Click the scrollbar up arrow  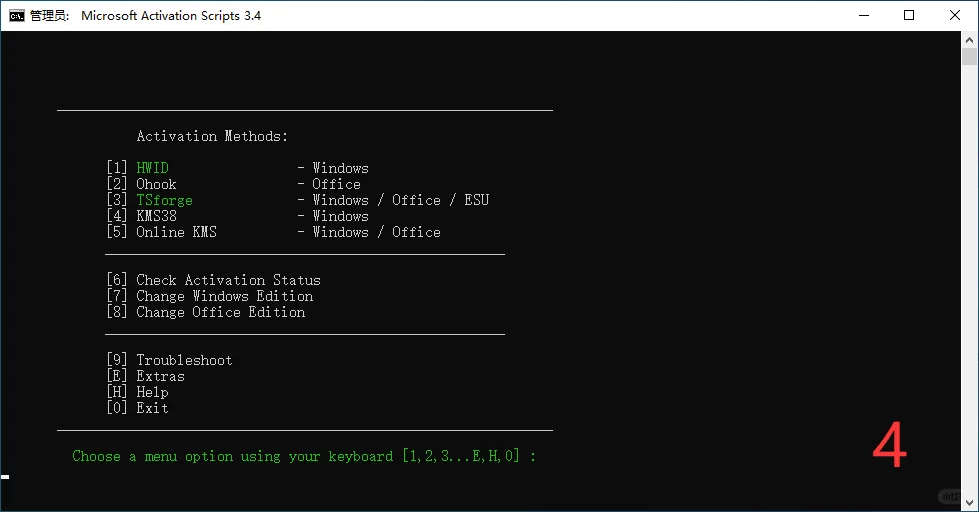coord(970,38)
